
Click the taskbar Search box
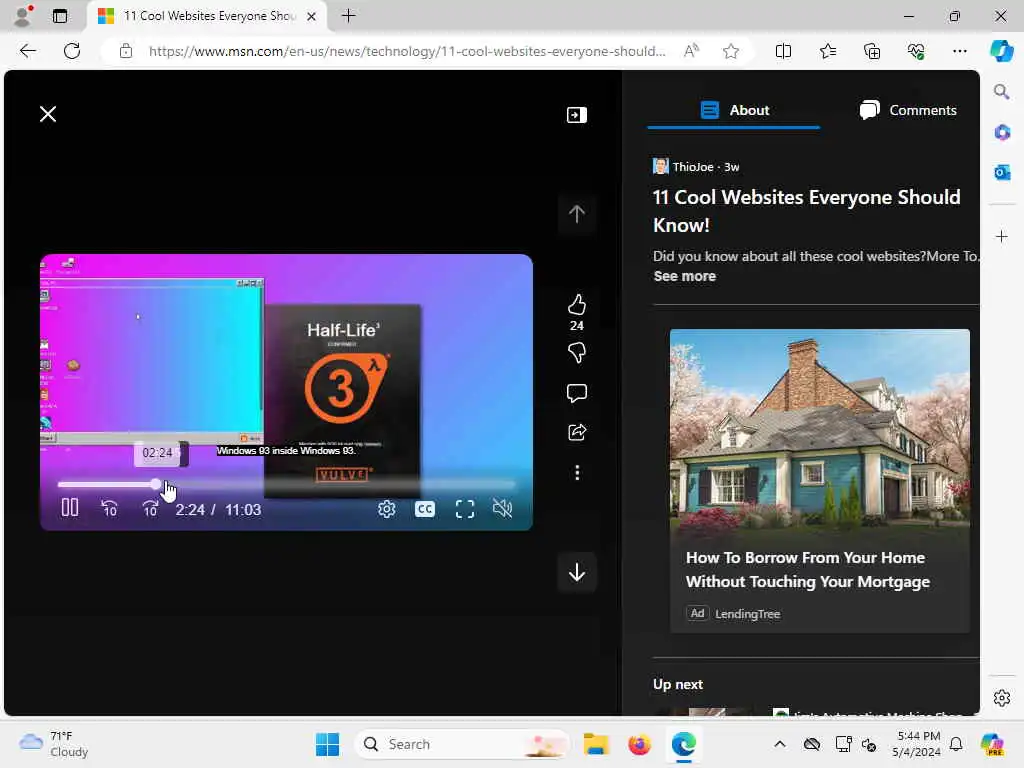[462, 744]
